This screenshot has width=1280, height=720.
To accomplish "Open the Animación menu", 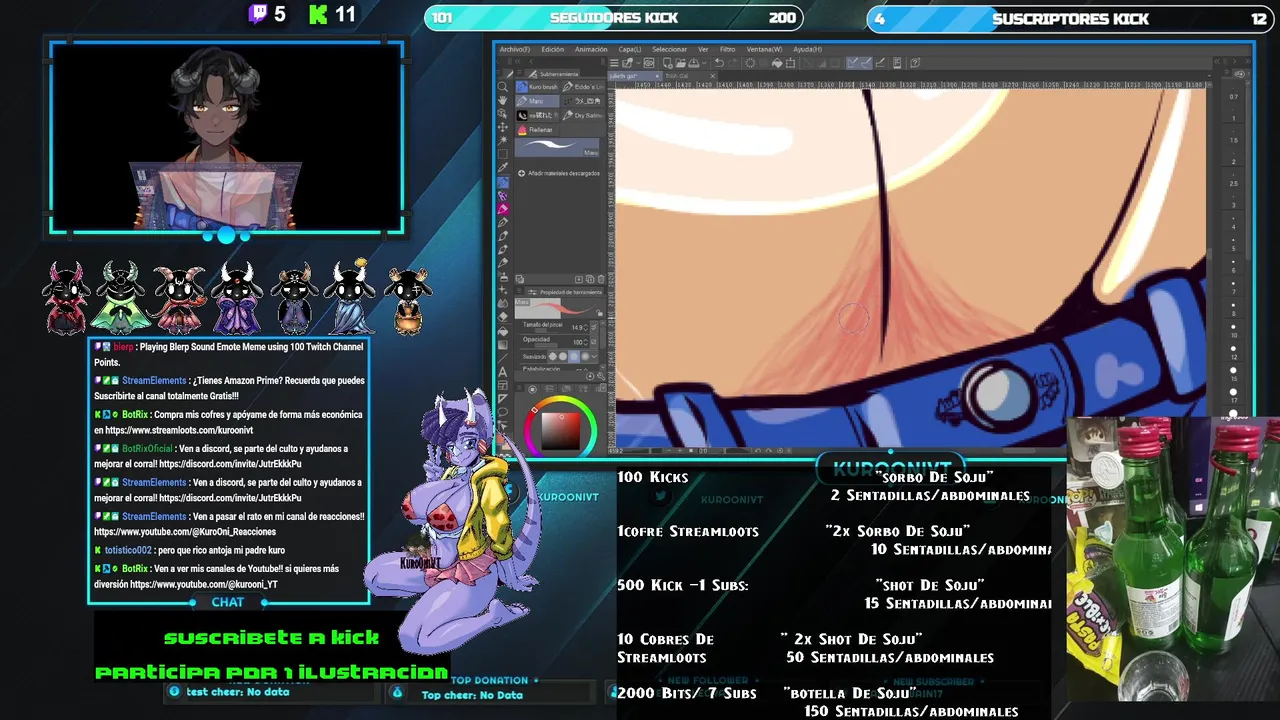I will (x=591, y=49).
